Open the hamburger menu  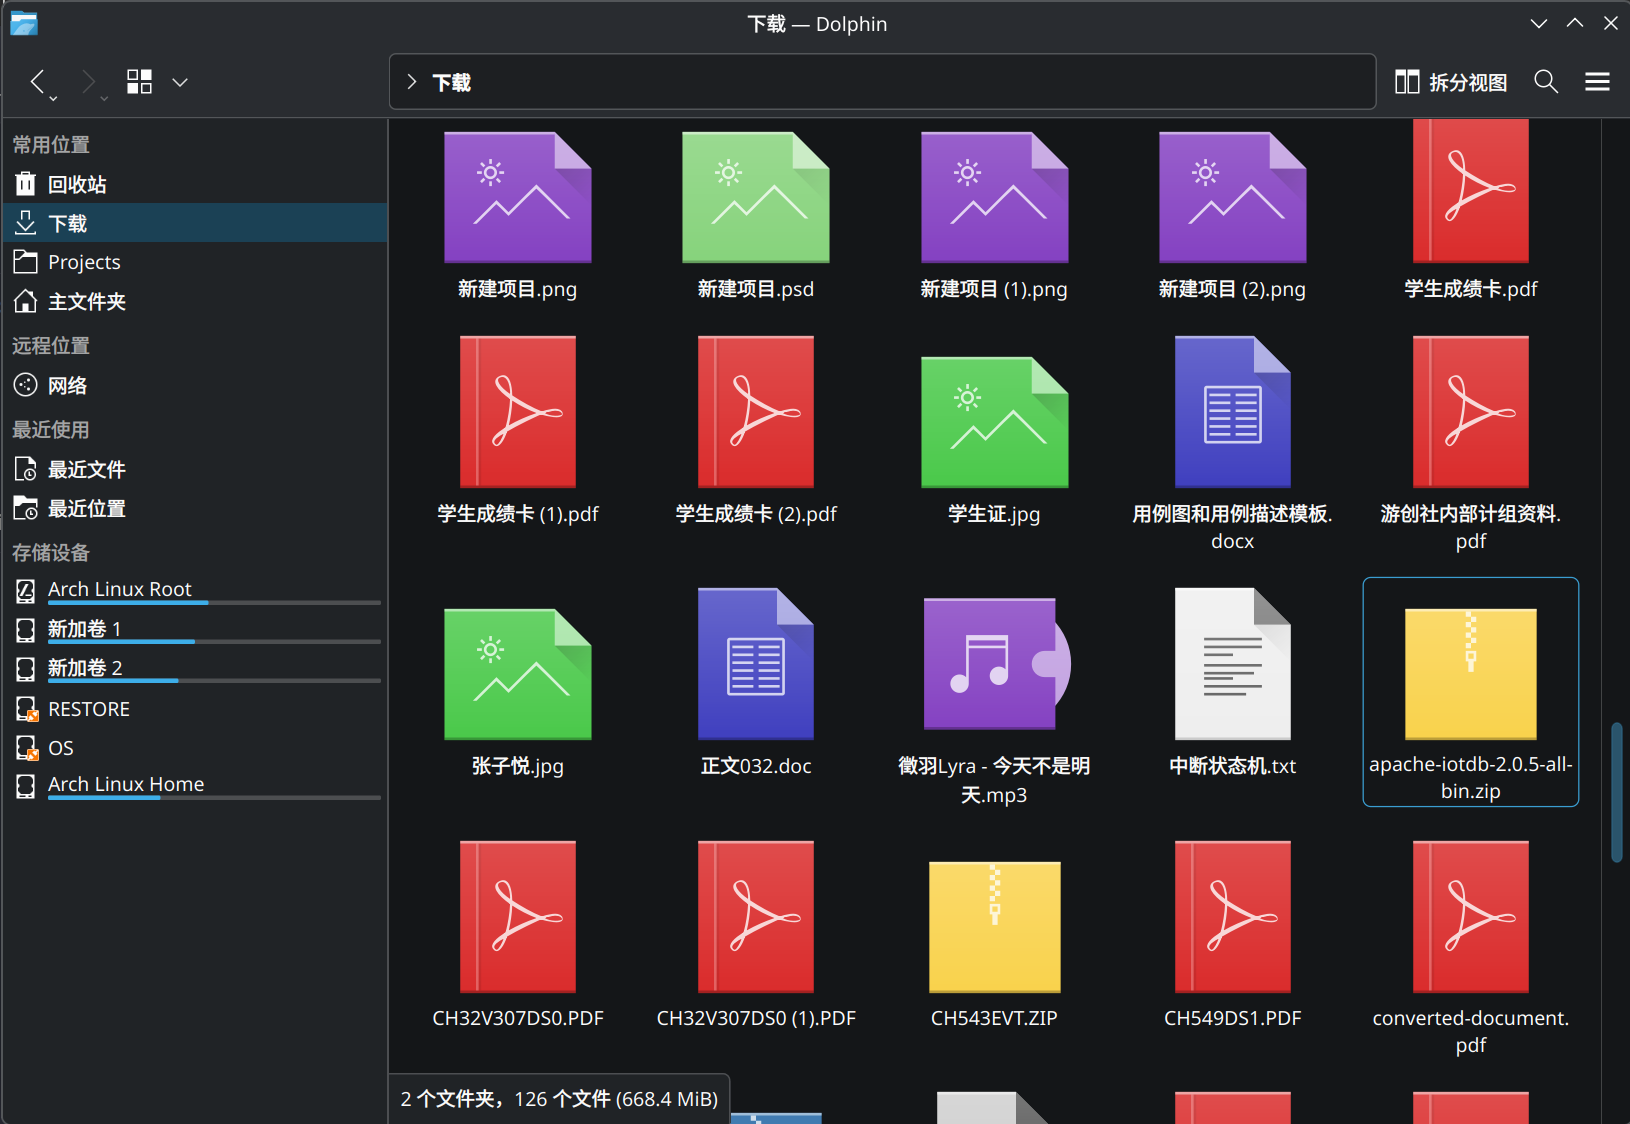click(x=1597, y=81)
